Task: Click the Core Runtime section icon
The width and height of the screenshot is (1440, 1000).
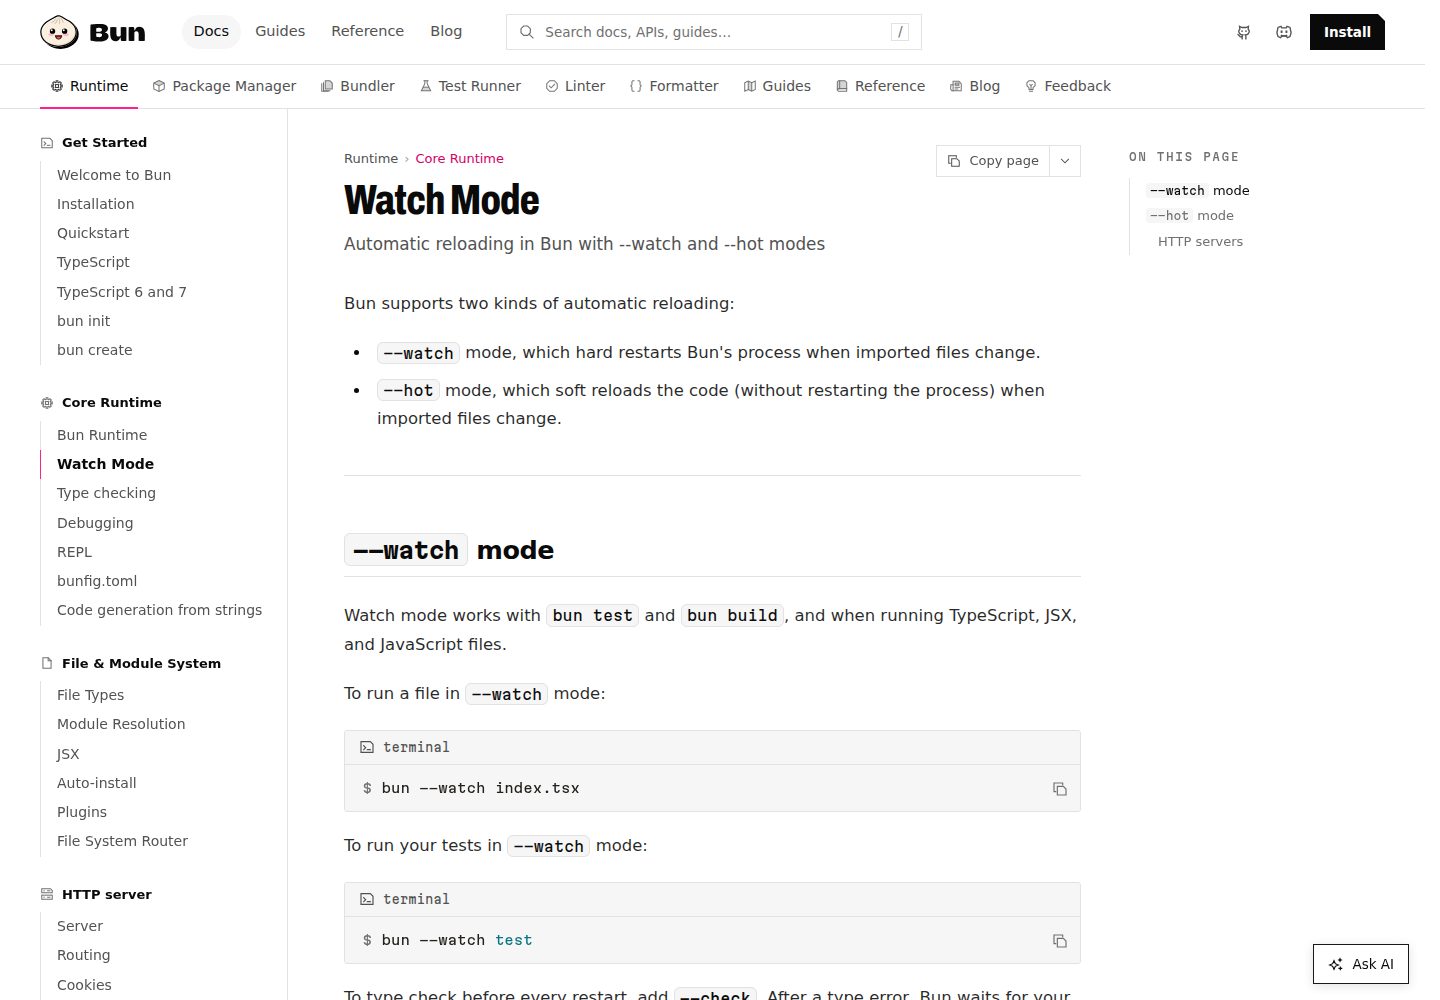Action: coord(47,403)
